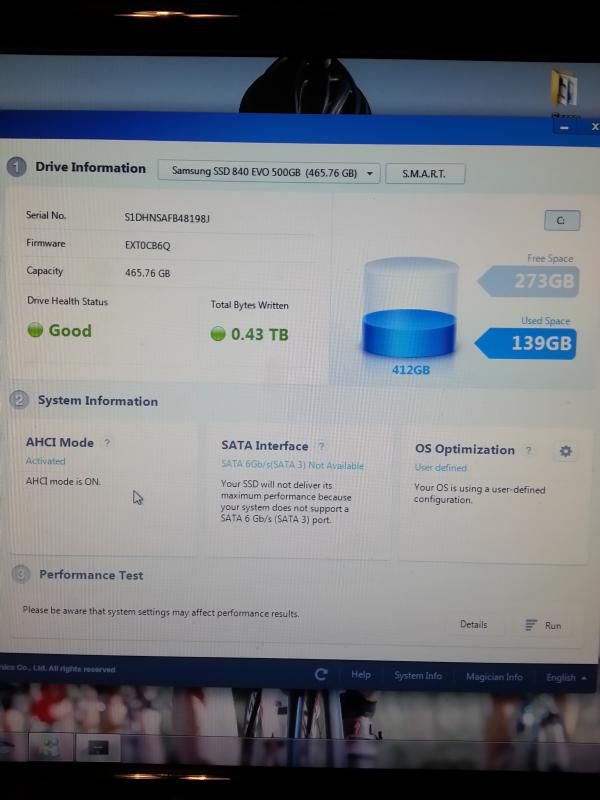Open performance test Details

click(x=473, y=624)
